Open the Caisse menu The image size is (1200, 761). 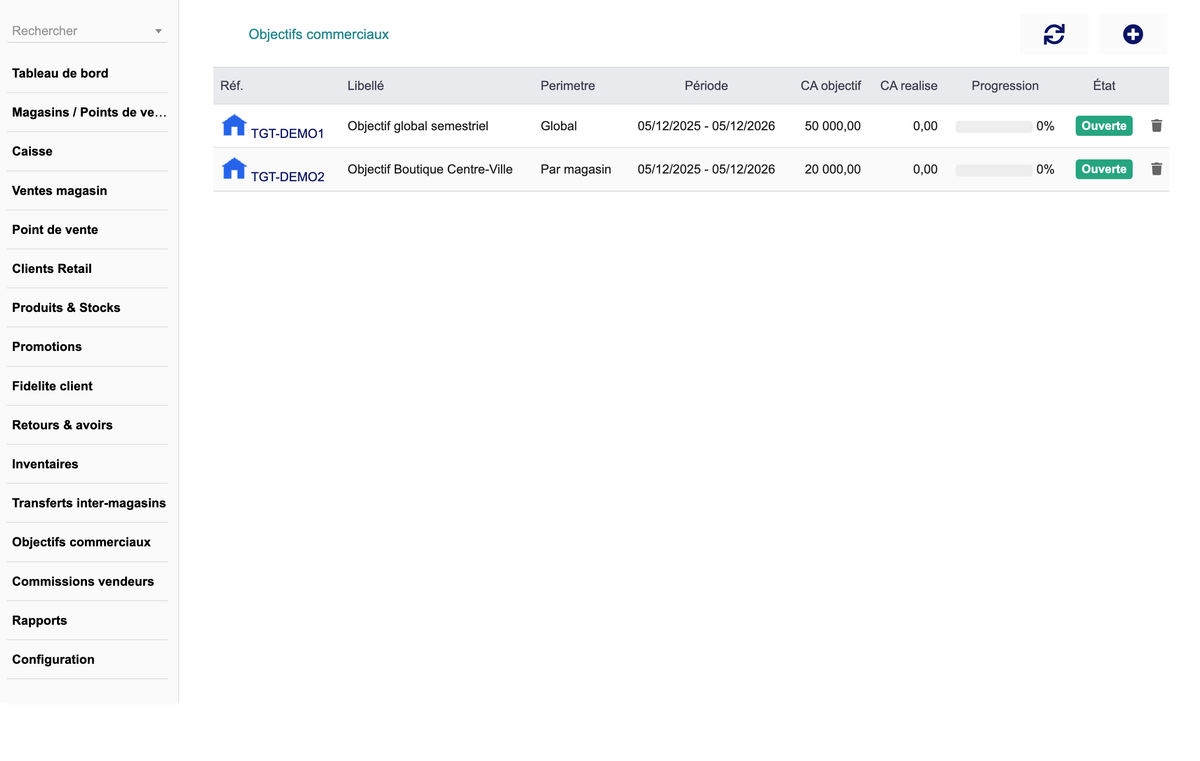point(32,151)
